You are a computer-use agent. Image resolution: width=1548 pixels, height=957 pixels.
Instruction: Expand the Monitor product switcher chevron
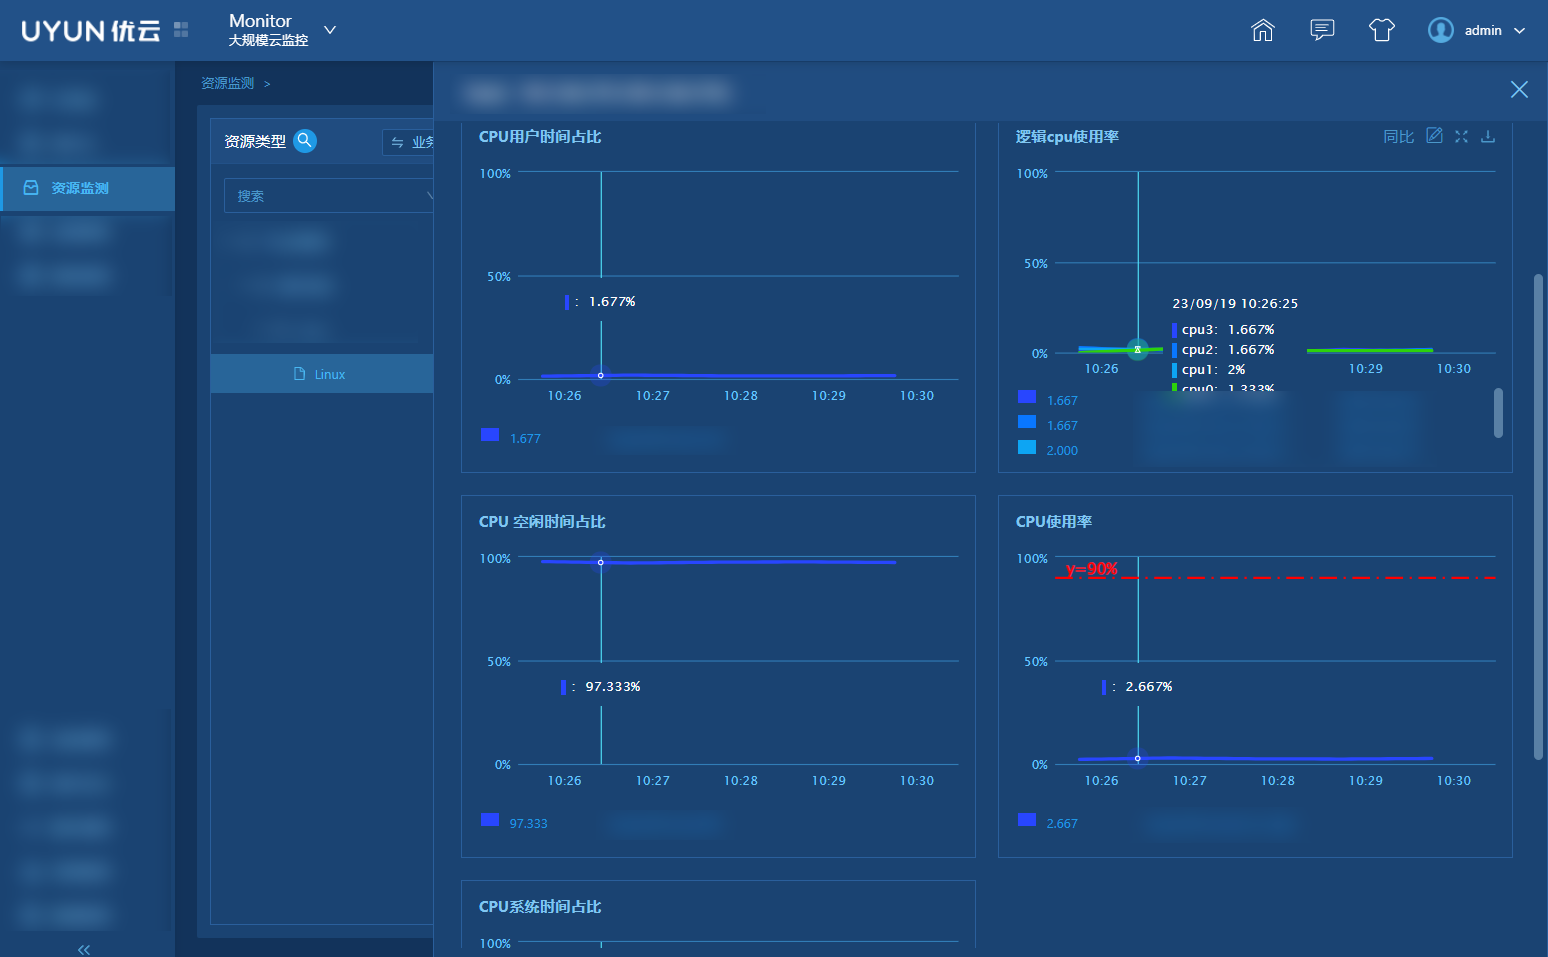[330, 30]
